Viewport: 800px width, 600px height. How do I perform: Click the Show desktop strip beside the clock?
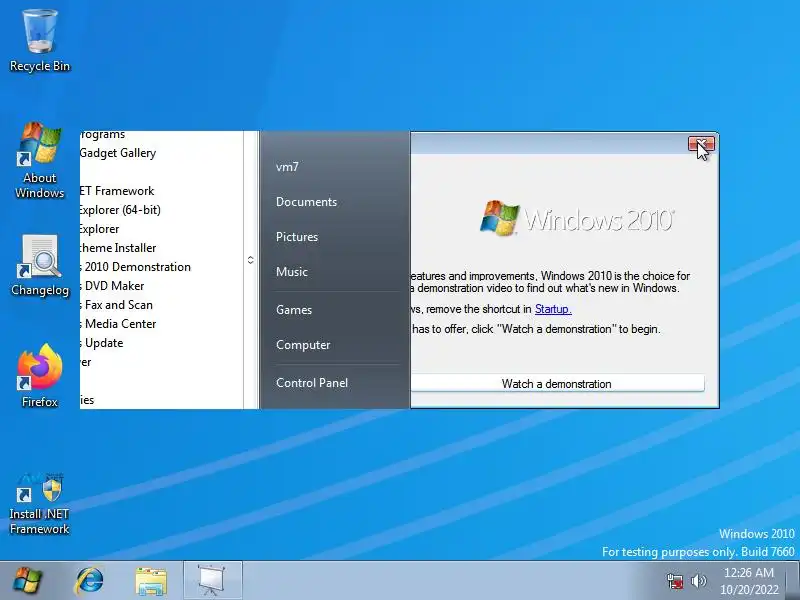click(x=793, y=581)
